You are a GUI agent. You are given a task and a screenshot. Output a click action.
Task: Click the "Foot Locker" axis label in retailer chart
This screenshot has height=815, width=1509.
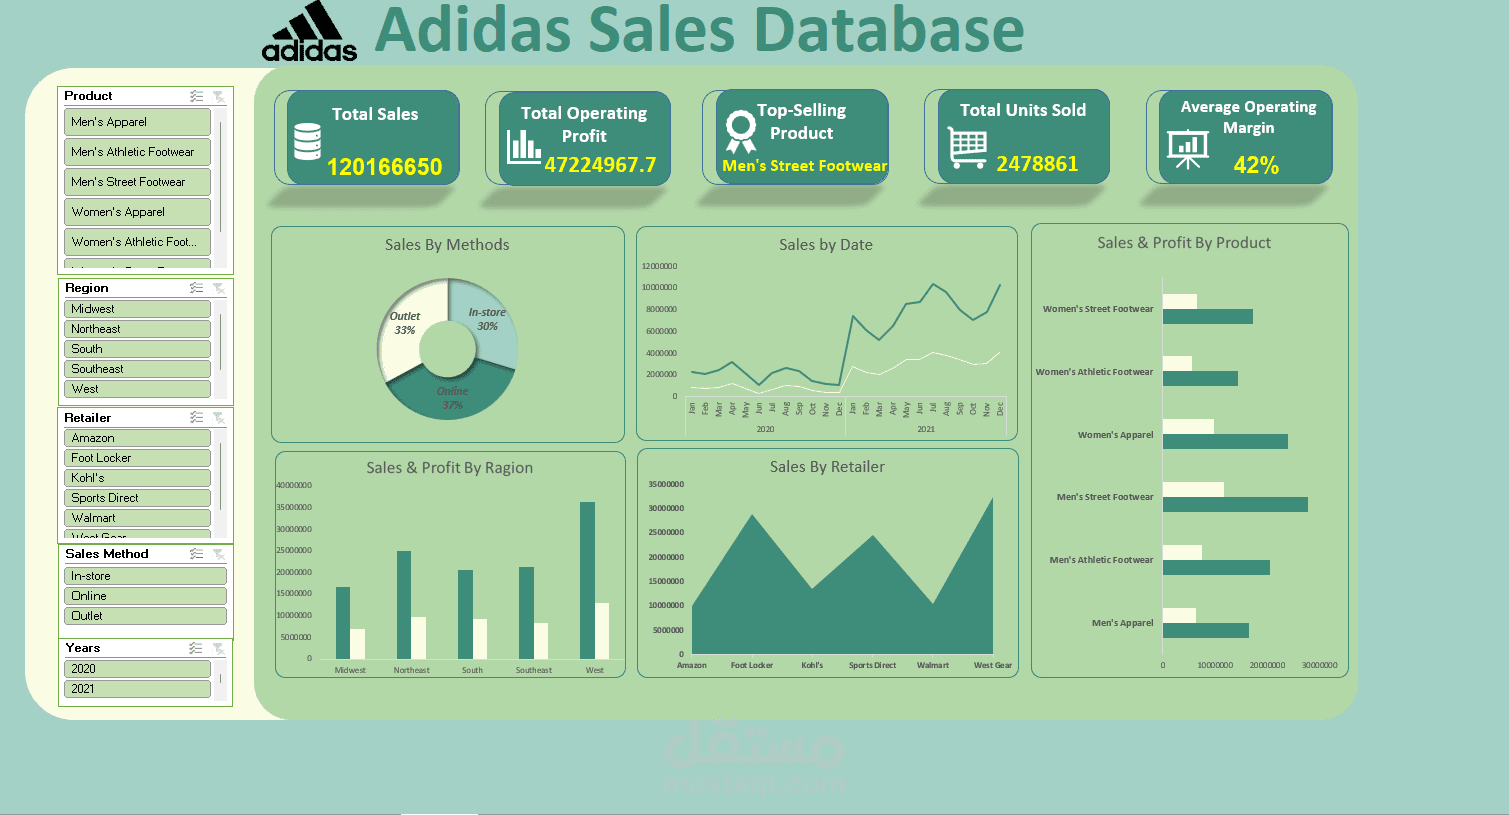pos(752,665)
